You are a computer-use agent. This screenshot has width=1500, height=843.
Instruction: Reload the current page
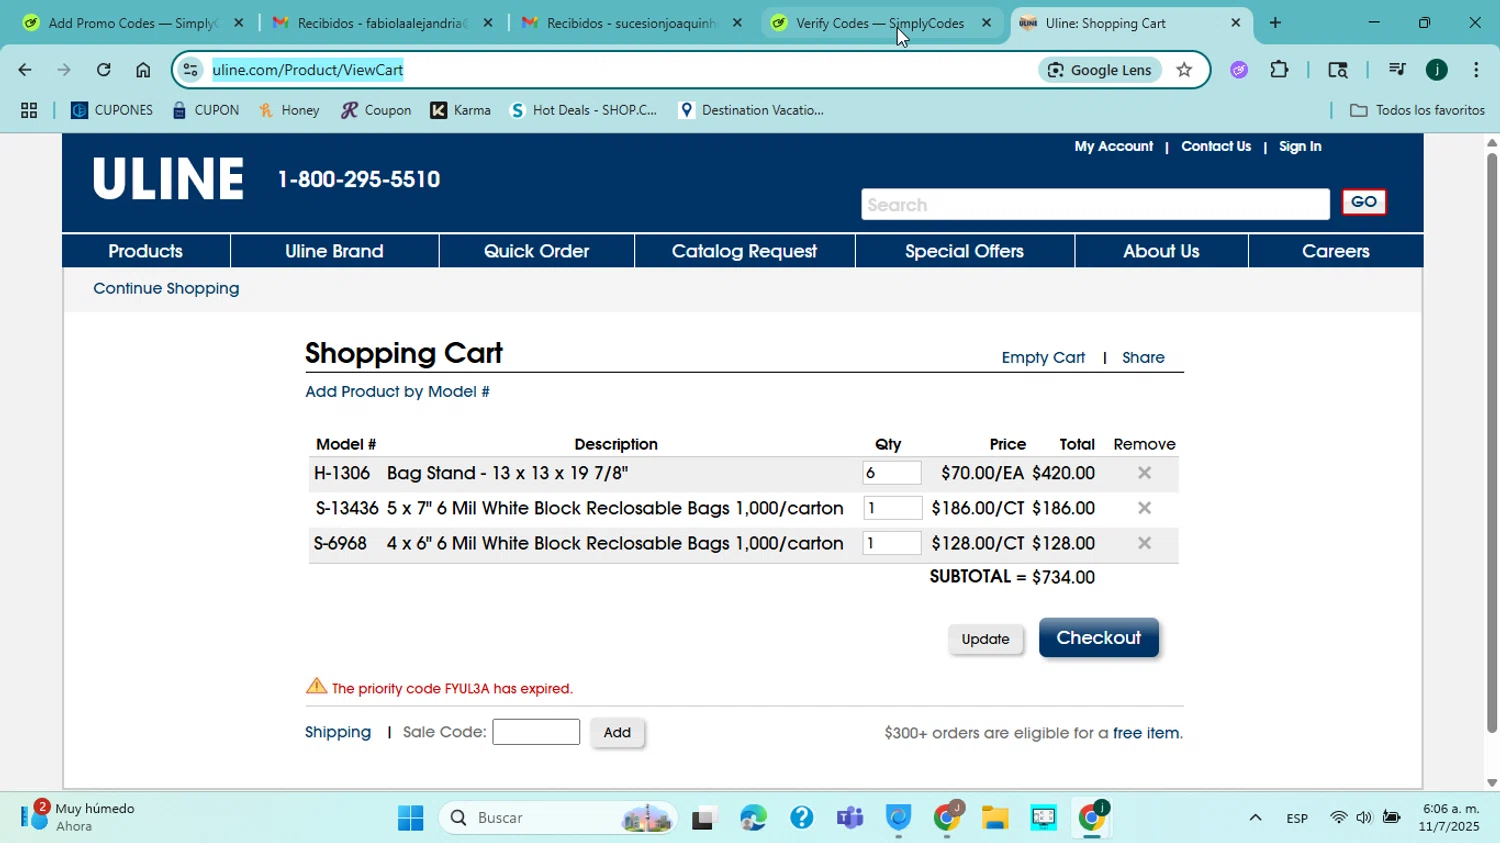coord(103,70)
